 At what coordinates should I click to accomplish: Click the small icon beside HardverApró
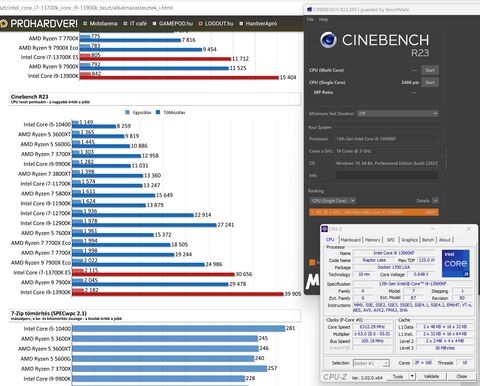point(241,24)
